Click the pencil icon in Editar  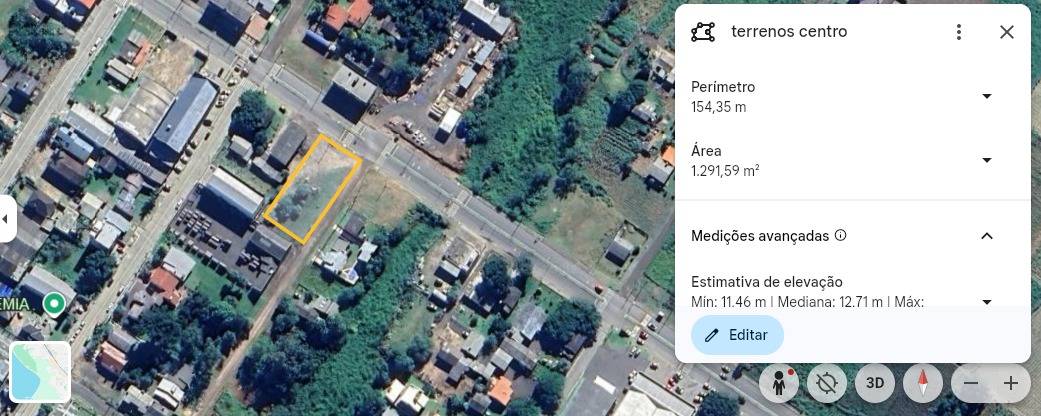pos(712,335)
